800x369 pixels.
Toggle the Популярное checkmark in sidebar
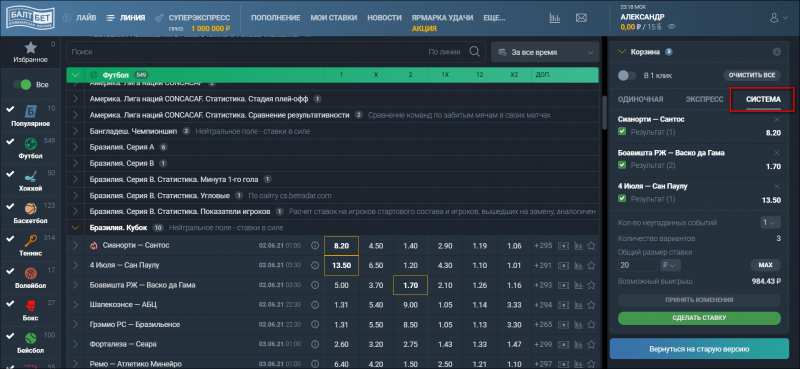[9, 108]
